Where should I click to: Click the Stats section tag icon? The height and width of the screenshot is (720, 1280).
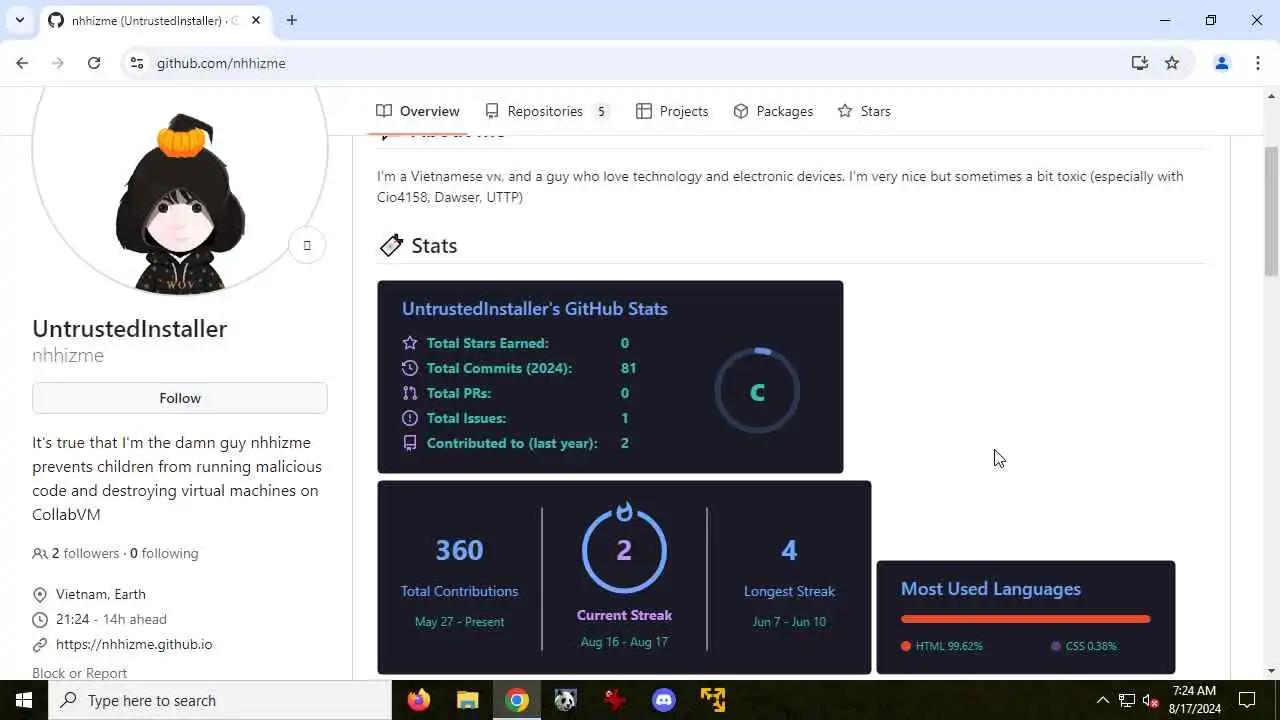coord(391,245)
